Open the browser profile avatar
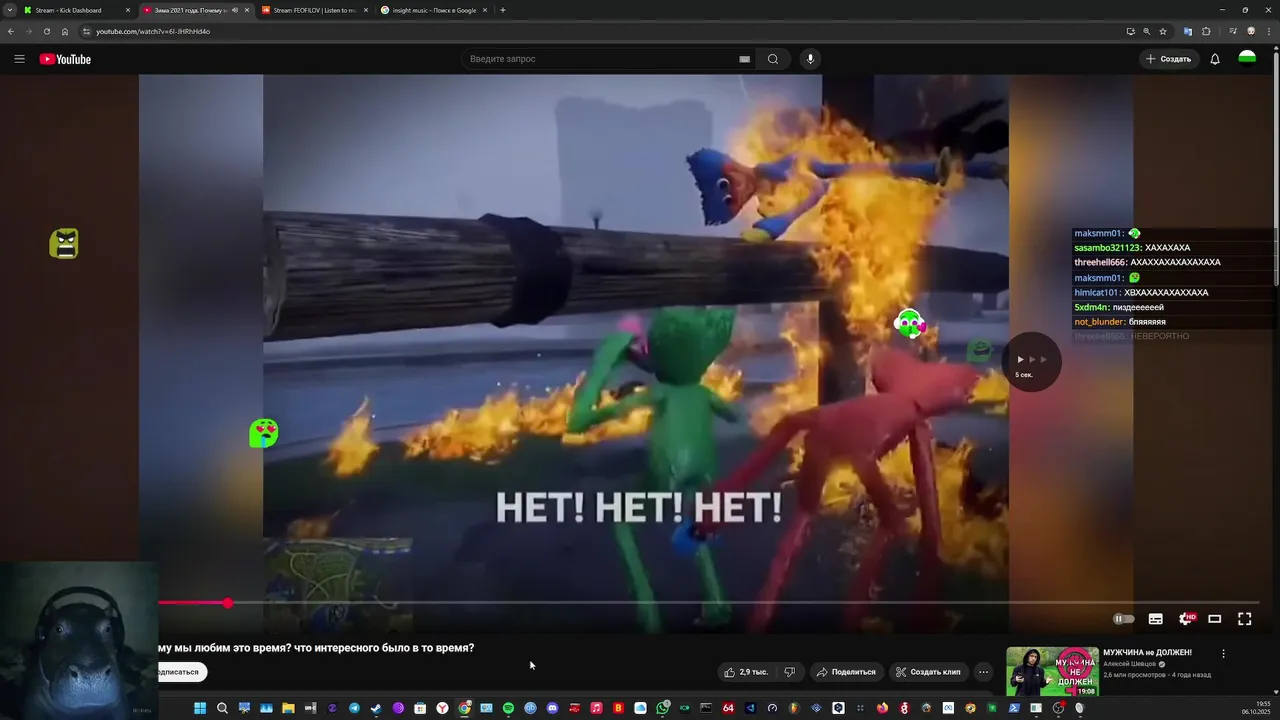The image size is (1280, 720). tap(1251, 31)
